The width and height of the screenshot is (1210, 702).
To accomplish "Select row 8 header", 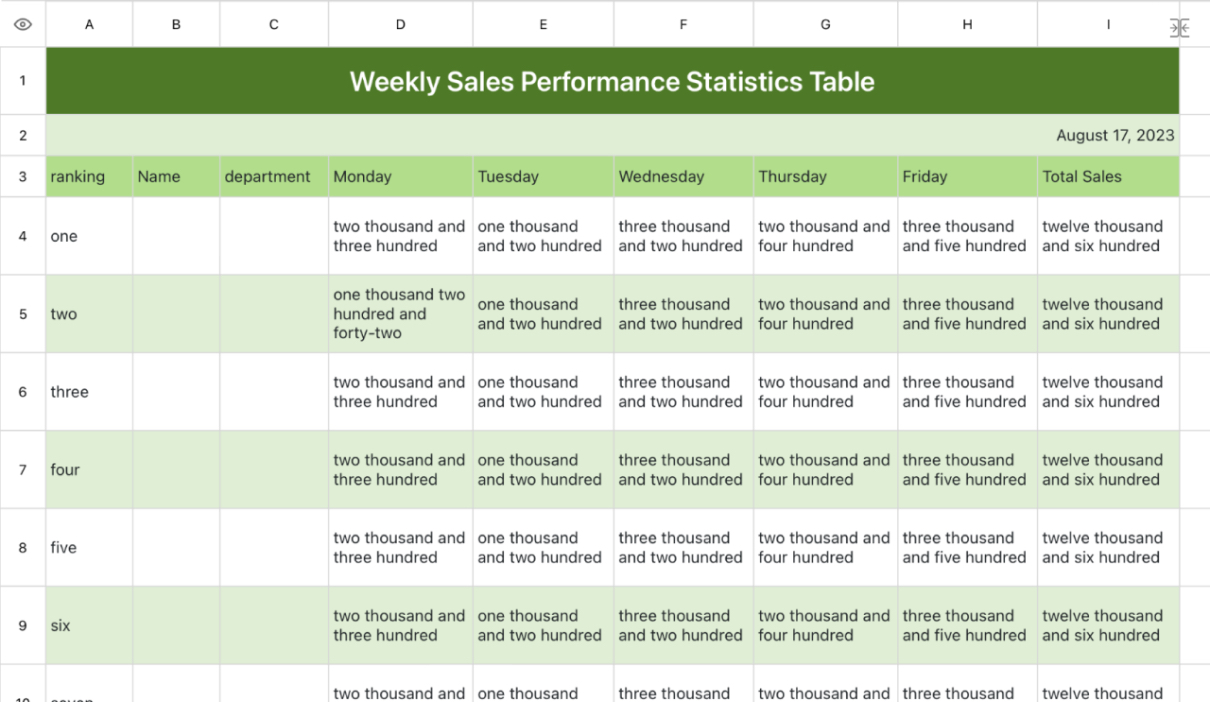I will (22, 548).
